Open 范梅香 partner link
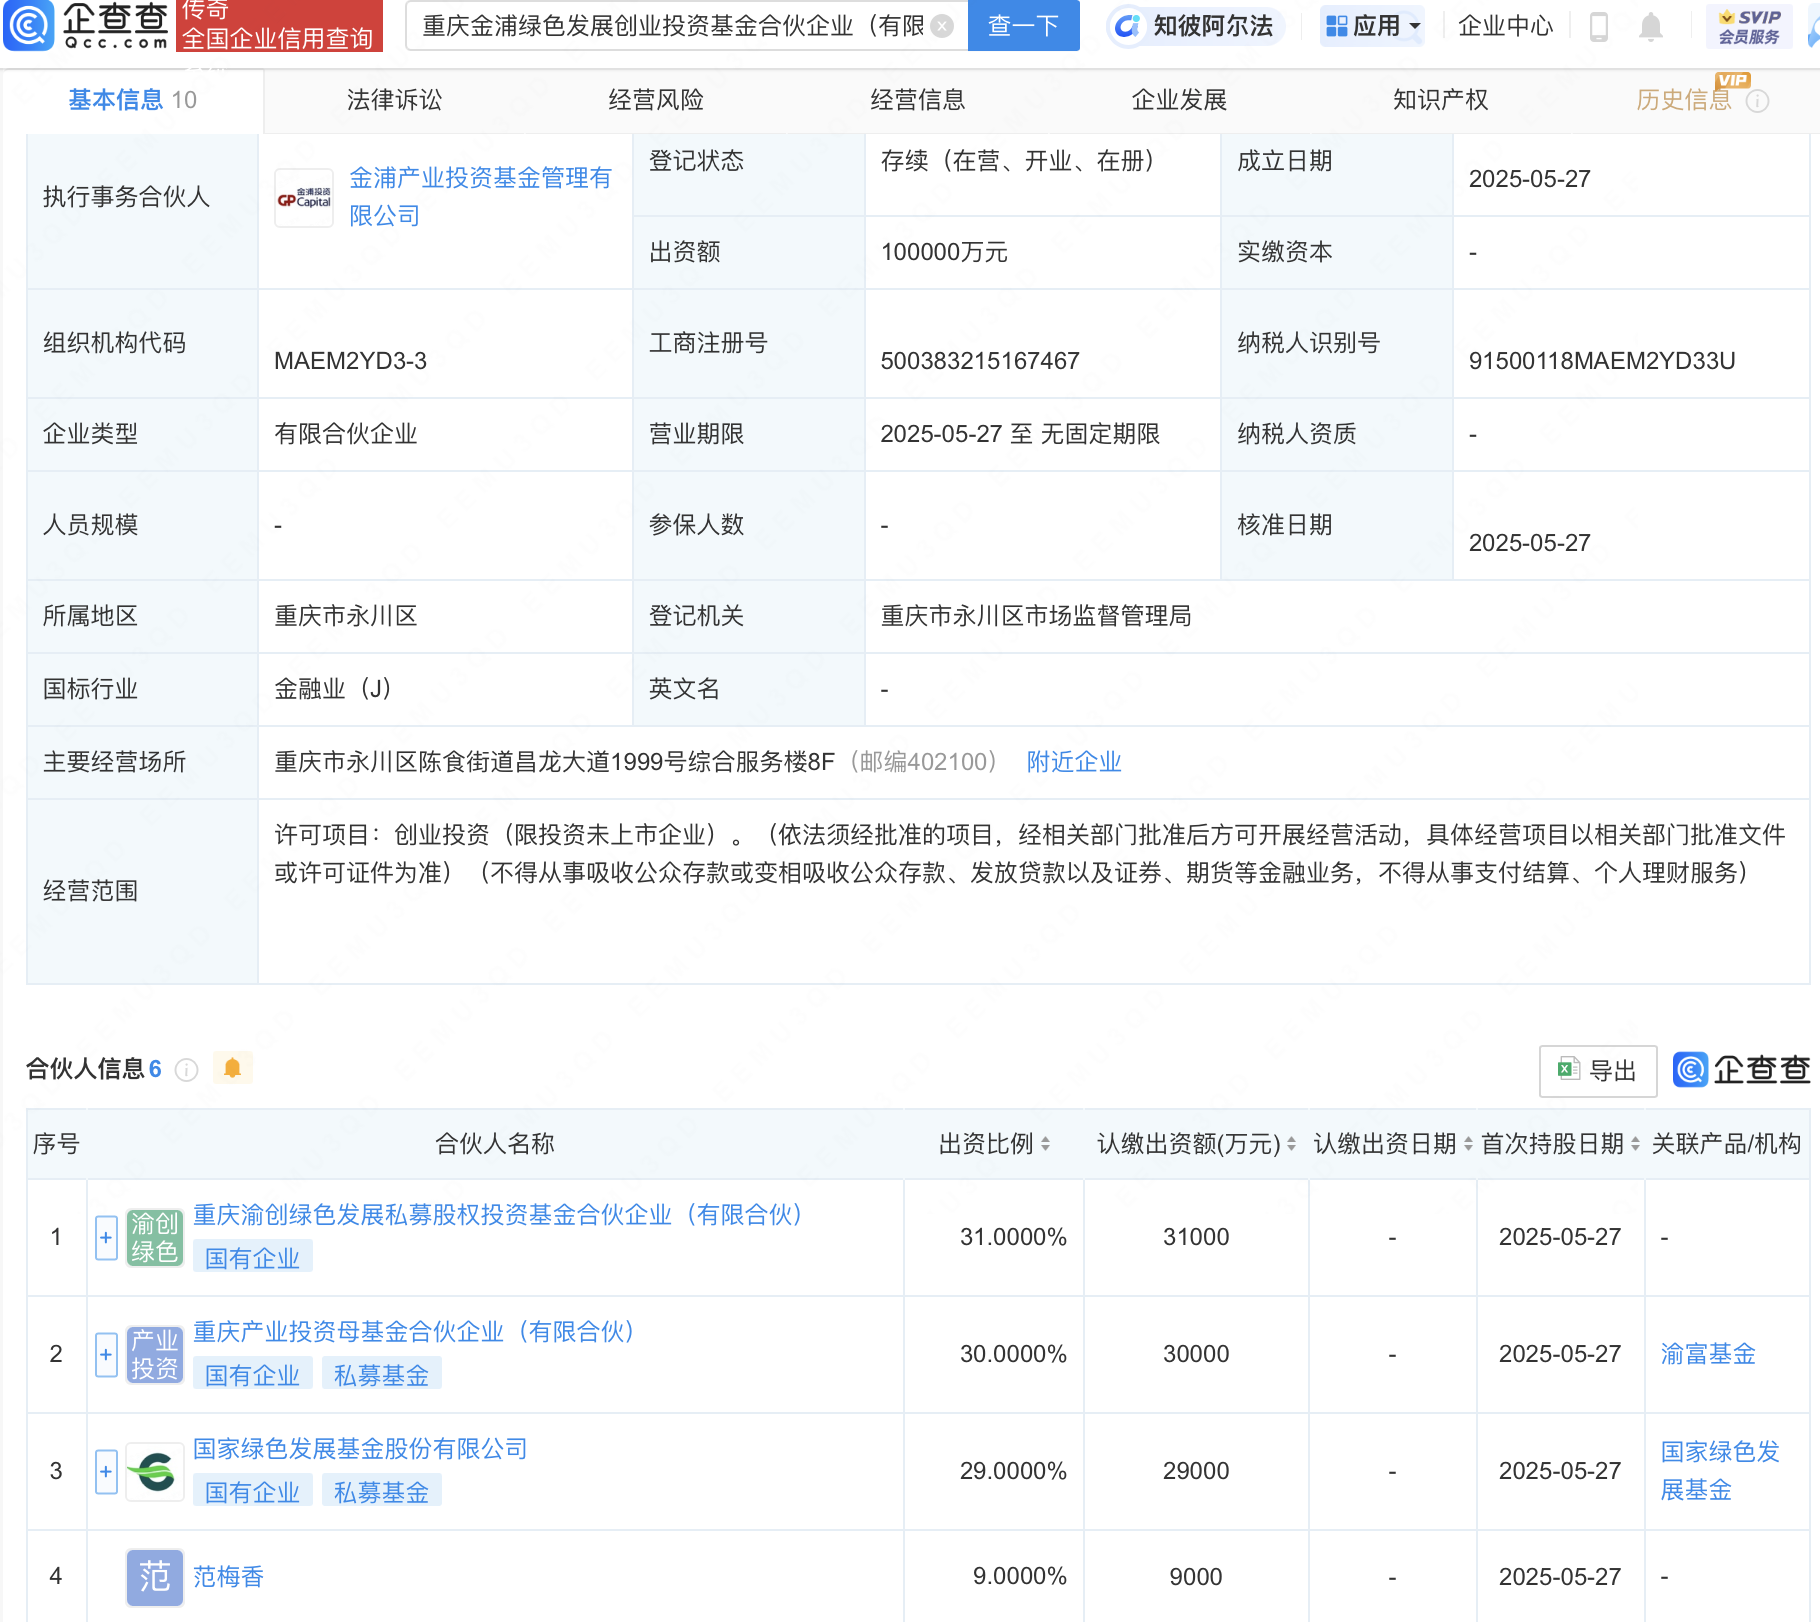This screenshot has width=1820, height=1622. (228, 1577)
